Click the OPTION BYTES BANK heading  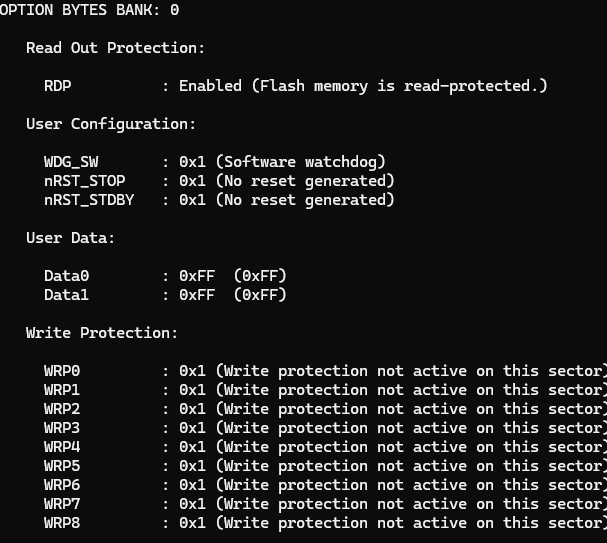[90, 10]
